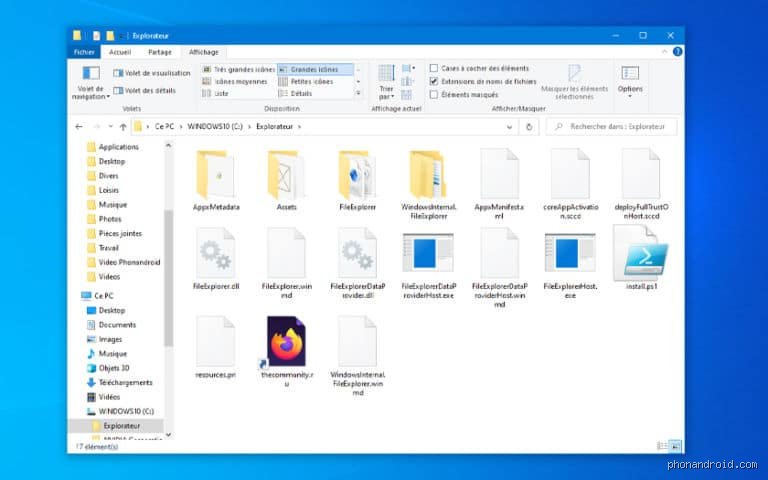Open Objets 3D in navigation pane
Viewport: 768px width, 480px height.
point(108,368)
